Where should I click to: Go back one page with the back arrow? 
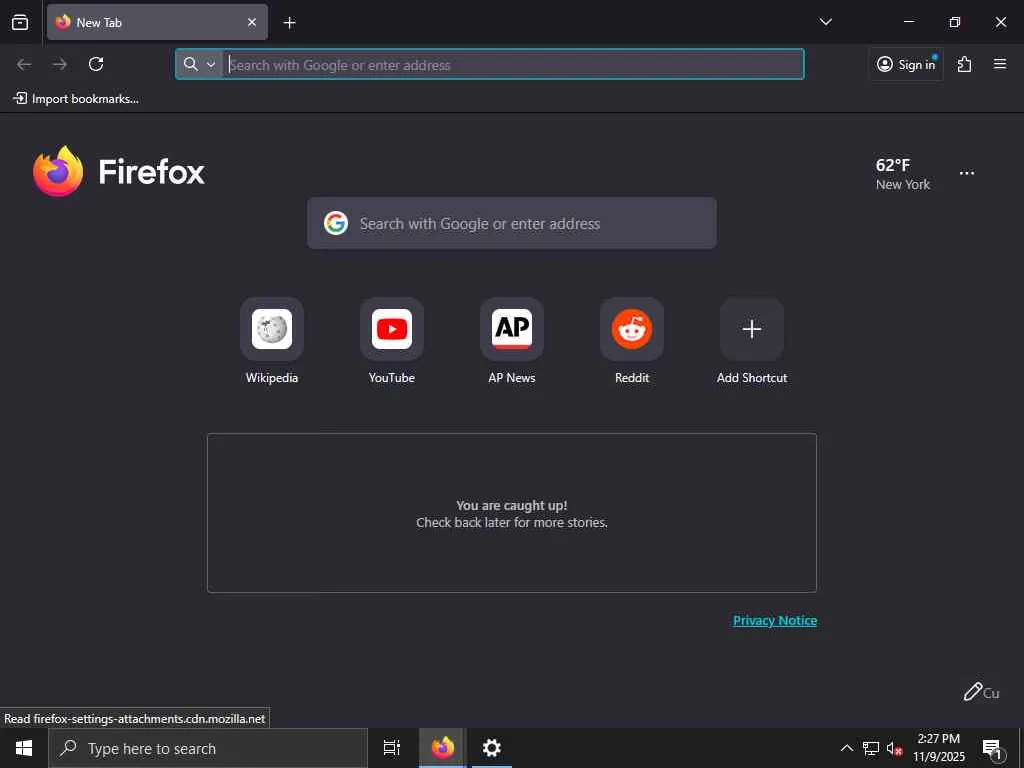[24, 64]
